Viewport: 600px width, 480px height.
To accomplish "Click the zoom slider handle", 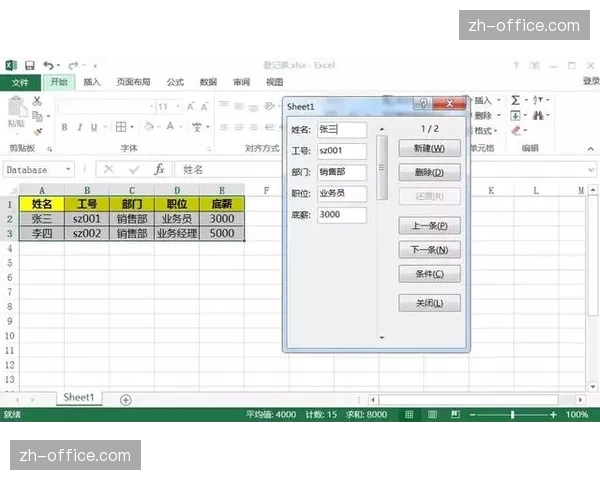I will [x=512, y=415].
